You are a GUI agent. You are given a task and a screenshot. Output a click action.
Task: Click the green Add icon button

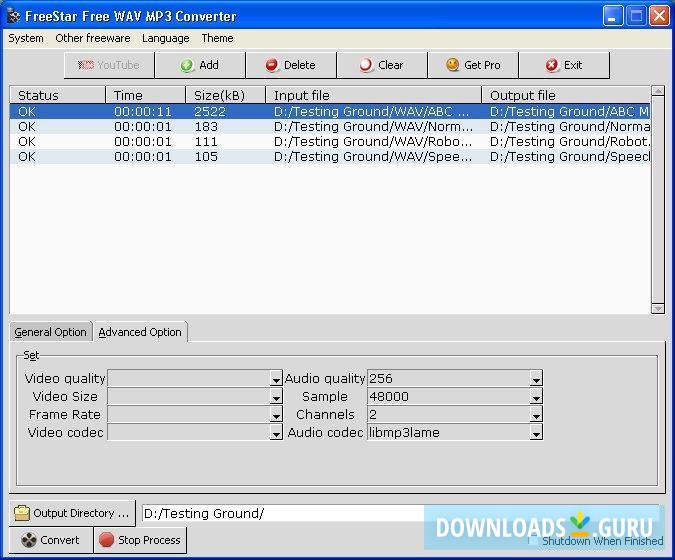click(200, 65)
